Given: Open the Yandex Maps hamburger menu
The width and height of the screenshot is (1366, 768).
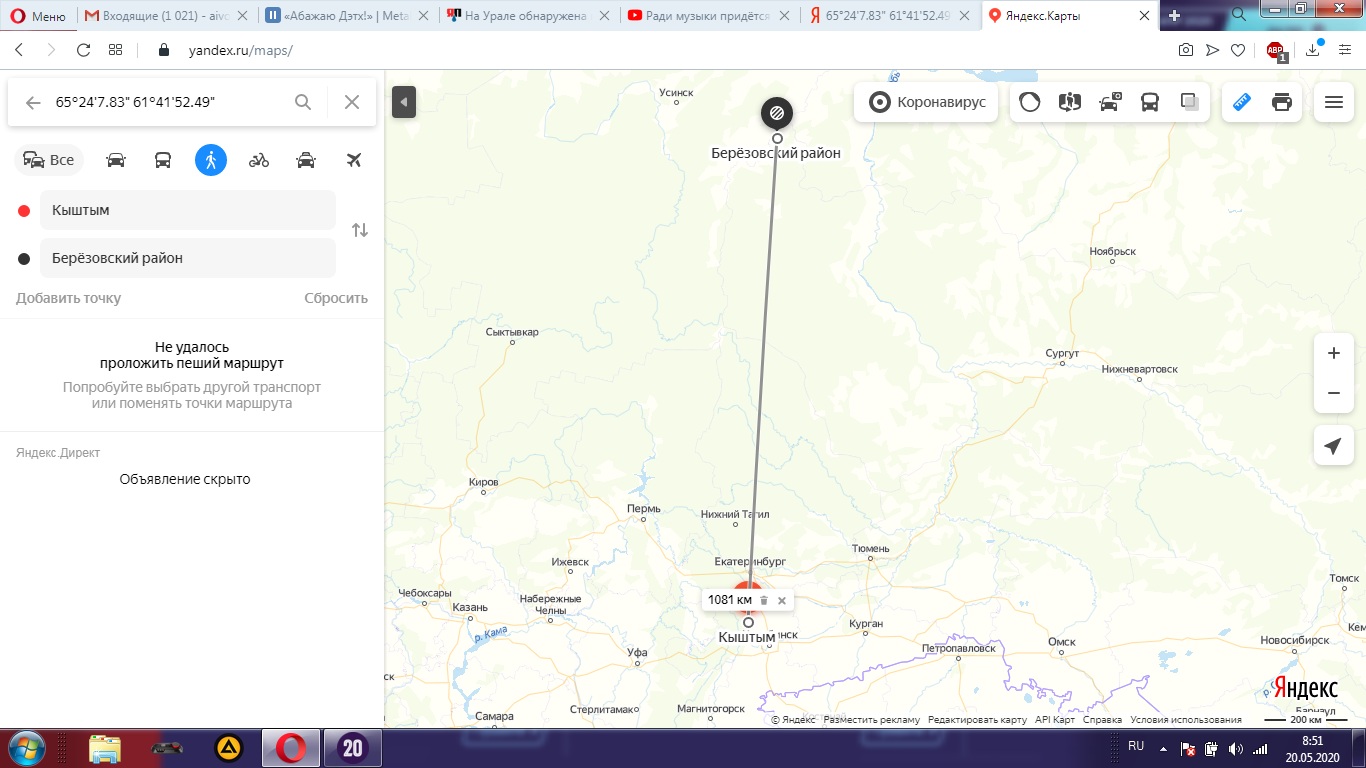Looking at the screenshot, I should coord(1333,102).
